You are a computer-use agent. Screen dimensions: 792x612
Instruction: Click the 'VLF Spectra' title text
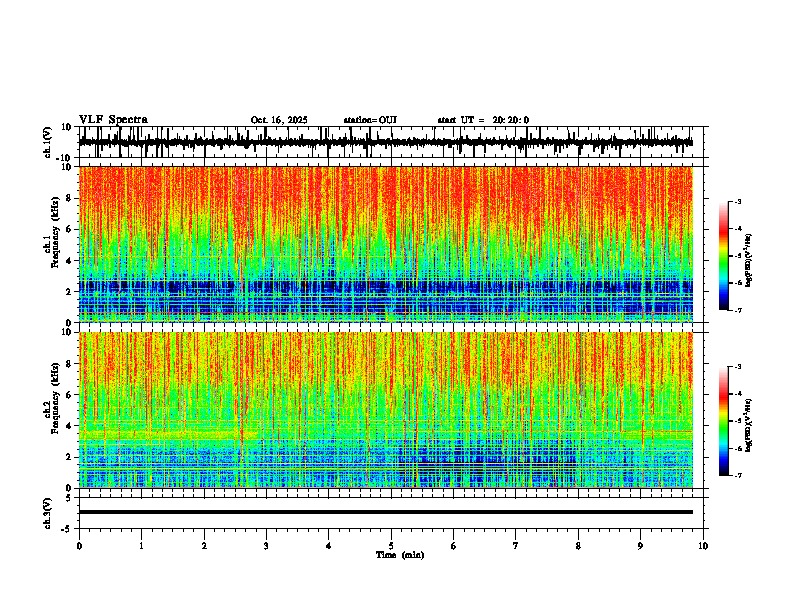(x=113, y=120)
